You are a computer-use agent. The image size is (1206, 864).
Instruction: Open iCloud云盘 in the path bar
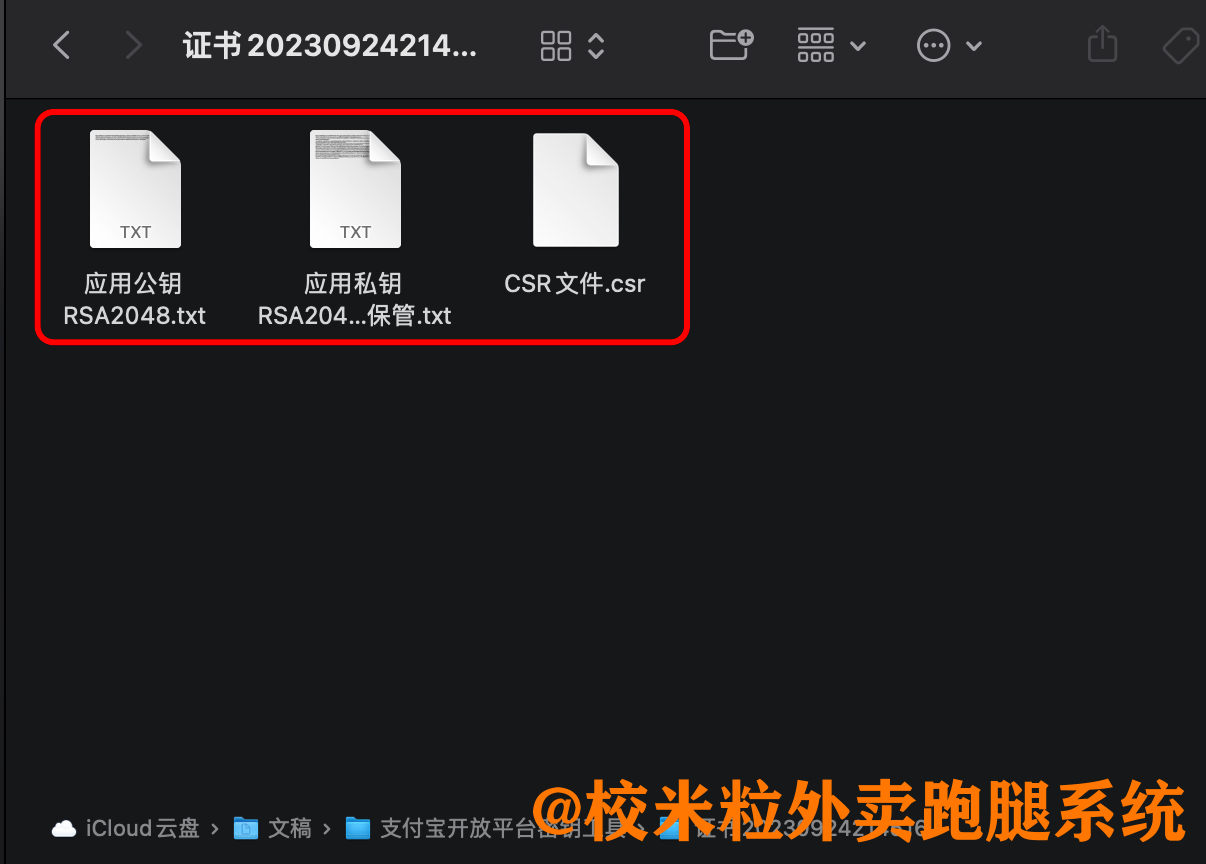pyautogui.click(x=126, y=828)
